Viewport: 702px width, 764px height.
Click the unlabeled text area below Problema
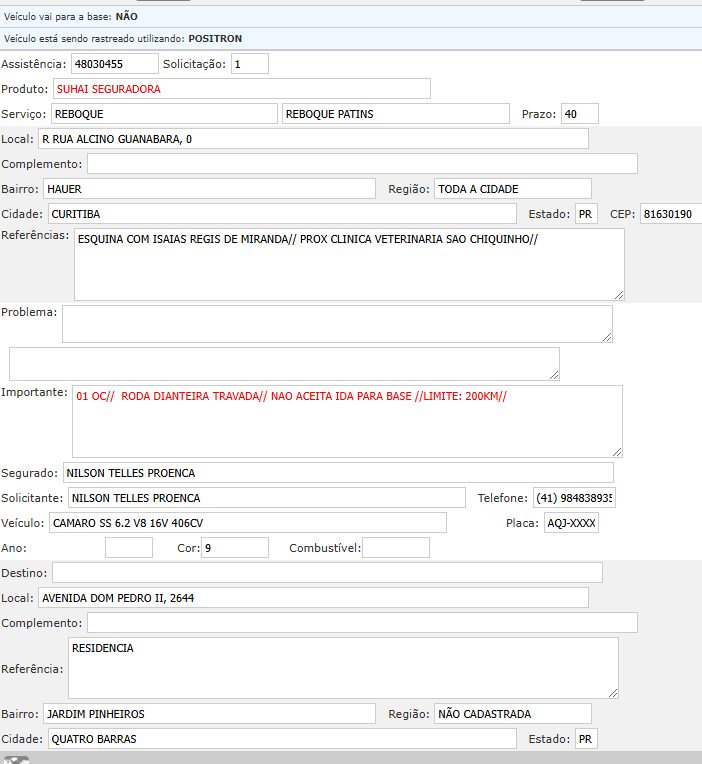(284, 364)
